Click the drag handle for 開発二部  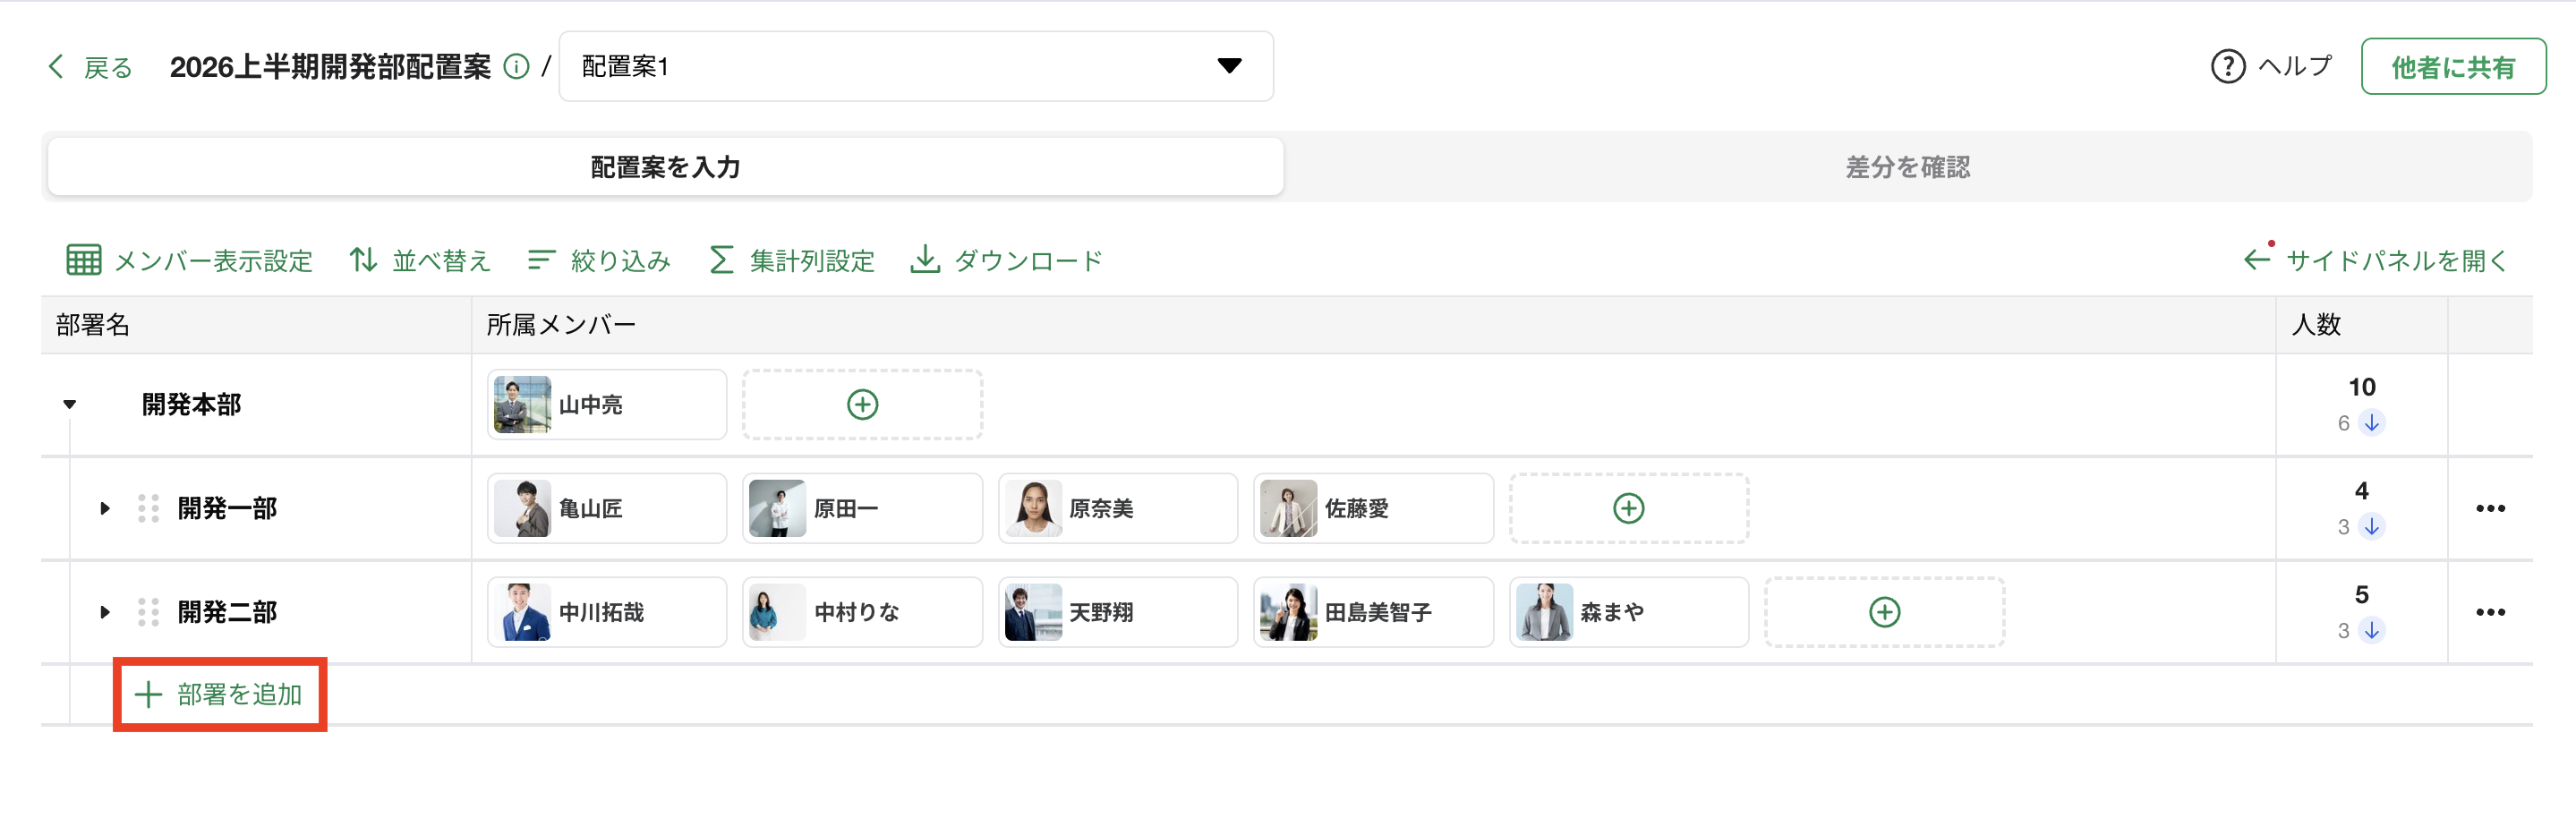pyautogui.click(x=148, y=612)
